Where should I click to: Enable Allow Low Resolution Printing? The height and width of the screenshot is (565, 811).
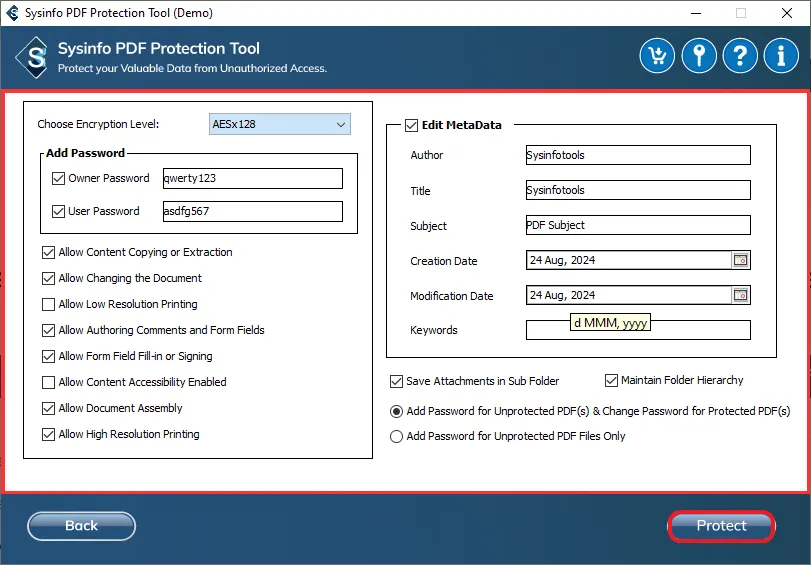49,304
